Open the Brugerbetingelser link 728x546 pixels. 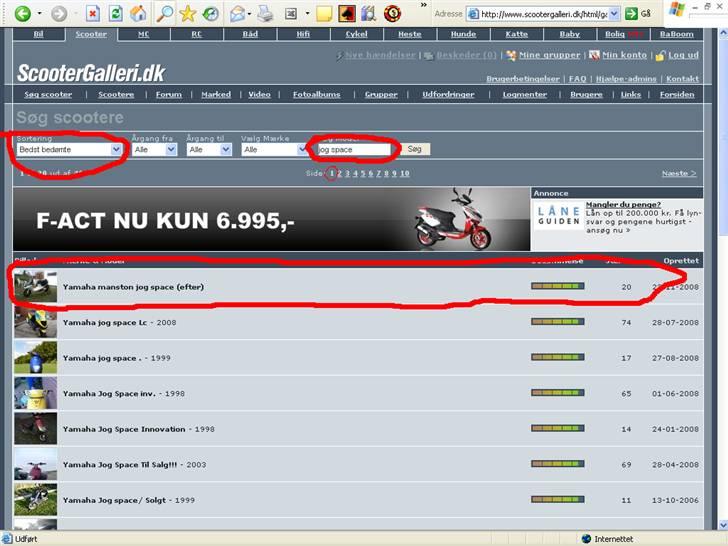pos(523,79)
